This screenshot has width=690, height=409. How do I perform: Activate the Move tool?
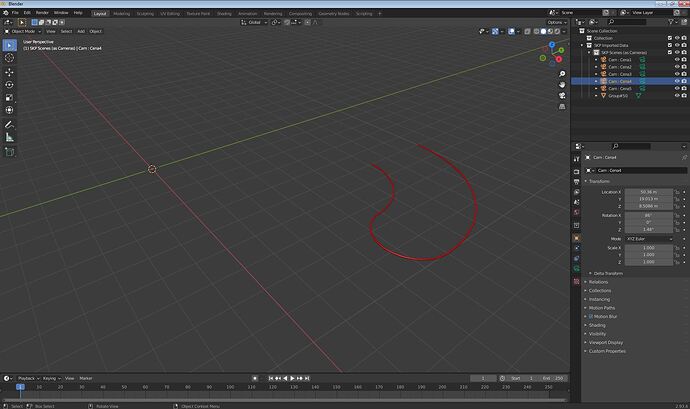point(9,72)
